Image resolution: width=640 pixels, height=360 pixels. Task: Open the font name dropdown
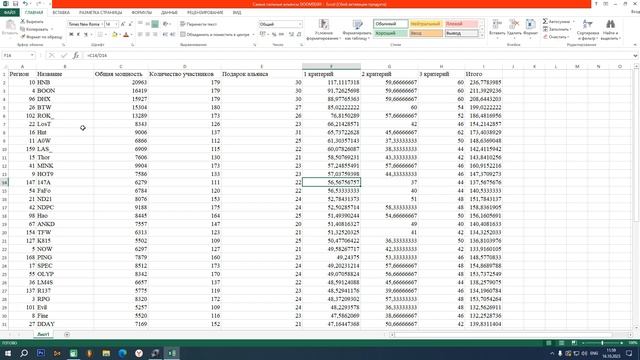(101, 24)
